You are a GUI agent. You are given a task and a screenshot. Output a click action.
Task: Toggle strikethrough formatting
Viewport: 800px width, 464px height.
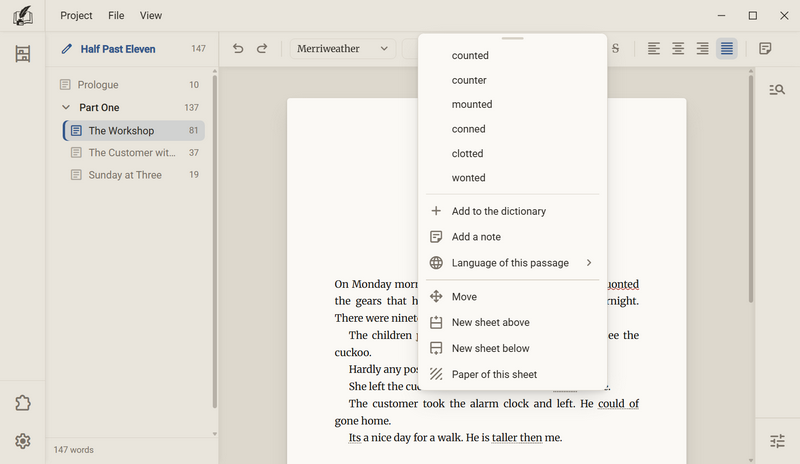click(615, 48)
